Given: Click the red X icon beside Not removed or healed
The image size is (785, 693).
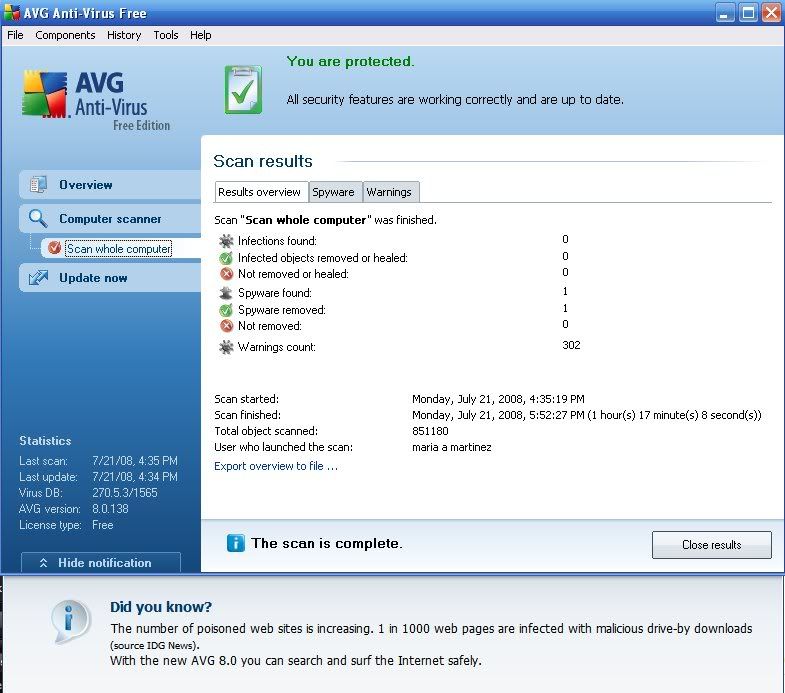Looking at the screenshot, I should pyautogui.click(x=226, y=274).
